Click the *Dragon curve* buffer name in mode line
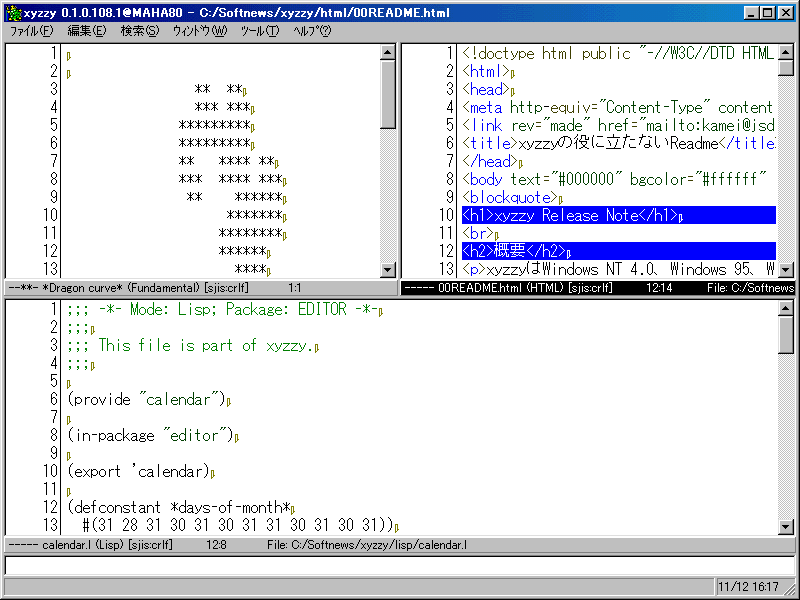Image resolution: width=800 pixels, height=600 pixels. [83, 288]
